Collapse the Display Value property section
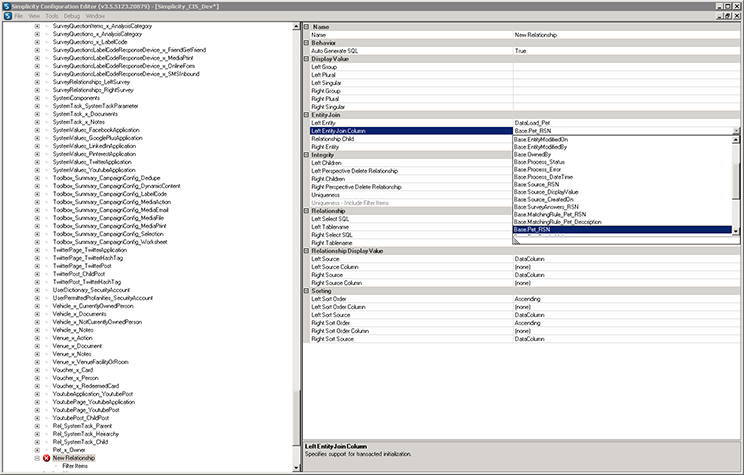The image size is (744, 475). (307, 59)
